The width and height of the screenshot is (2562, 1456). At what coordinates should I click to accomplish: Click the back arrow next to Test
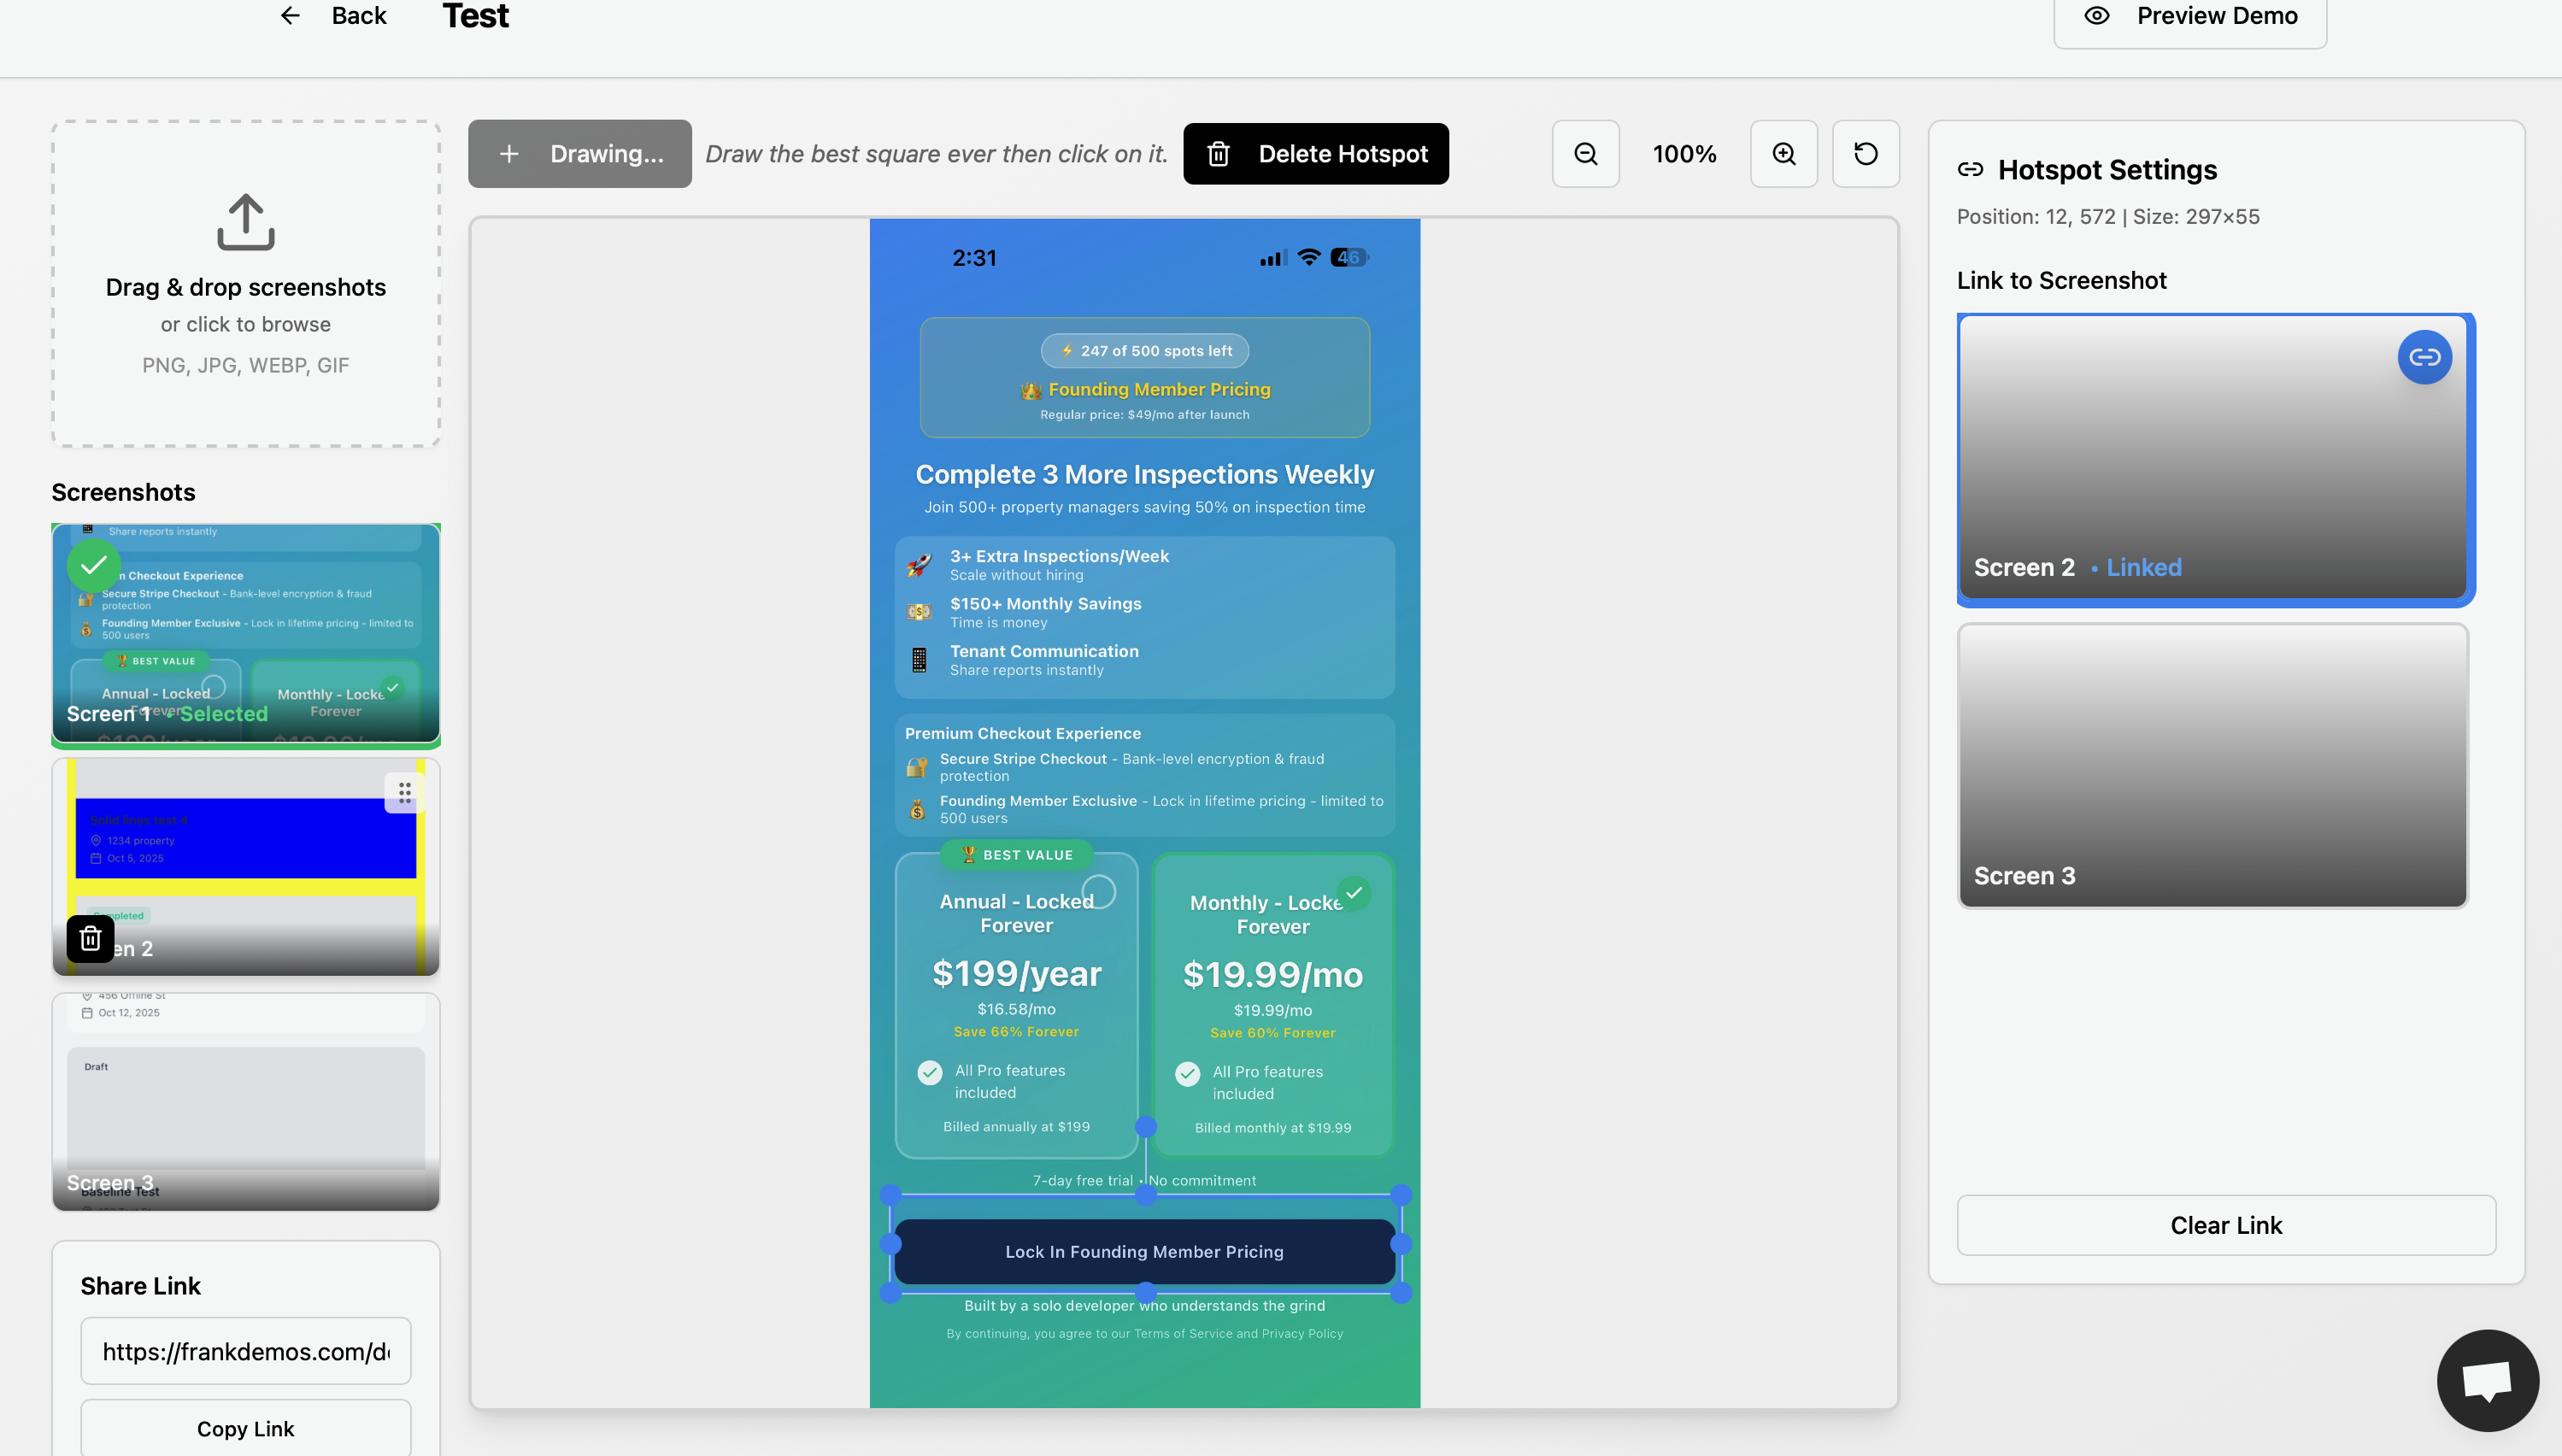[290, 15]
